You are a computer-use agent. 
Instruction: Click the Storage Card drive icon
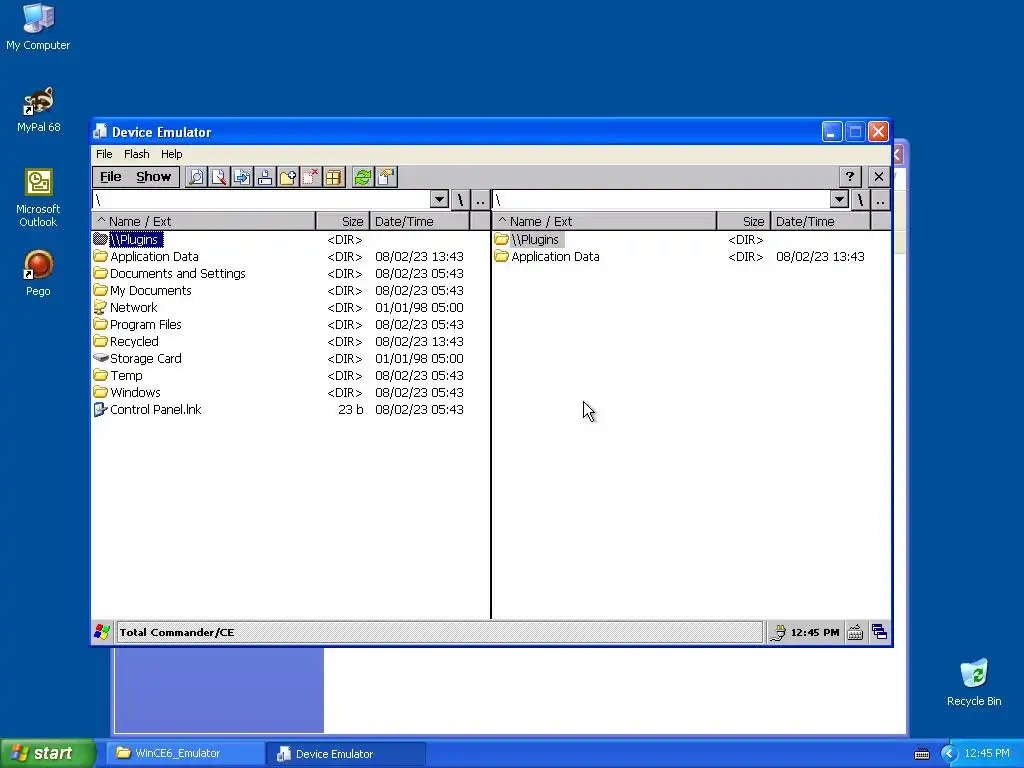101,358
